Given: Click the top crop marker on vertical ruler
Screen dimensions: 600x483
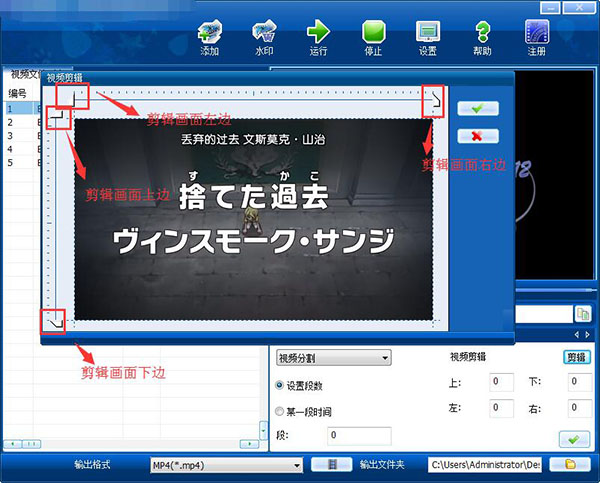Looking at the screenshot, I should 57,114.
